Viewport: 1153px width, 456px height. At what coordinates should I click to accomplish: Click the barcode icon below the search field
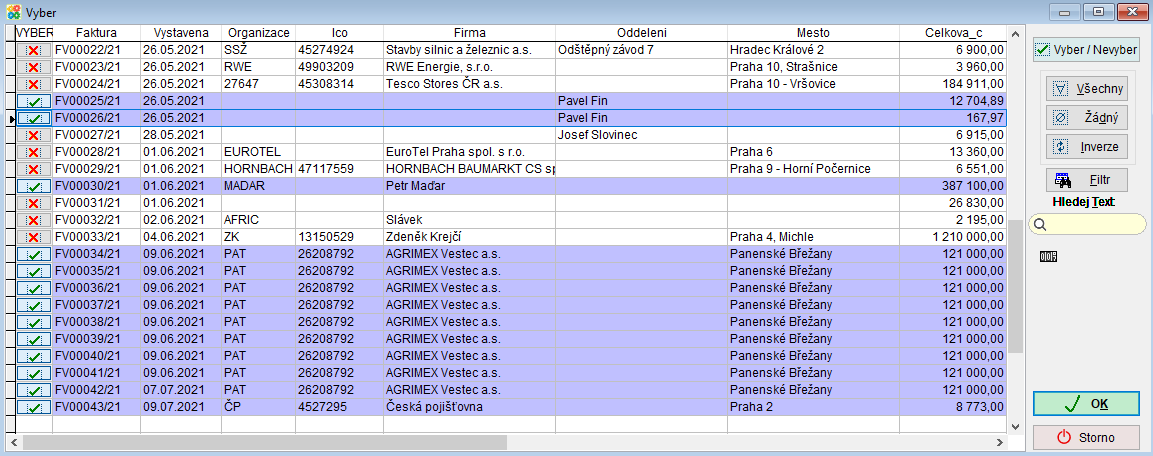1048,256
